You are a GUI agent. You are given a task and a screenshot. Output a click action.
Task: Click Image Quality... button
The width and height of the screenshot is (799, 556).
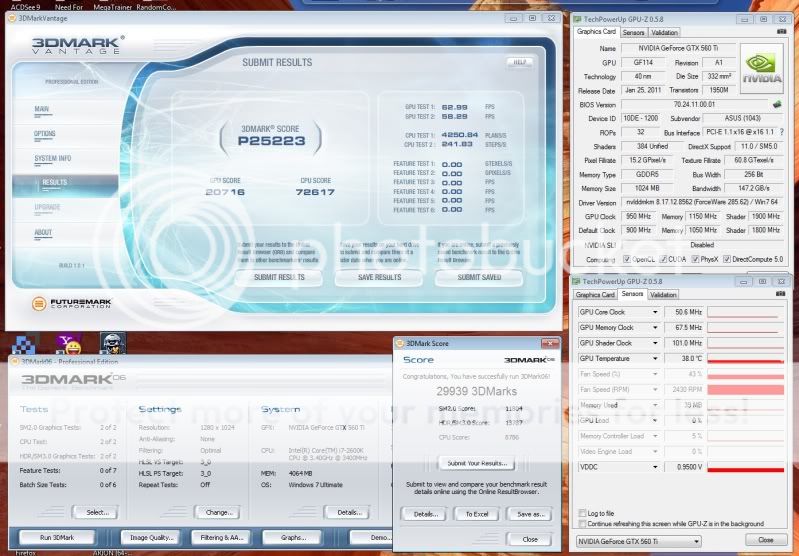tap(151, 538)
